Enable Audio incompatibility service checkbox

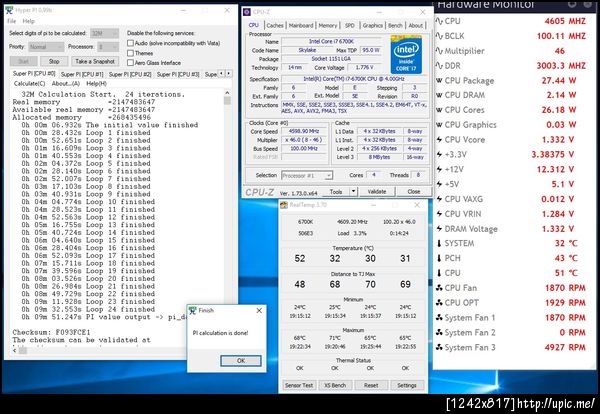[130, 43]
